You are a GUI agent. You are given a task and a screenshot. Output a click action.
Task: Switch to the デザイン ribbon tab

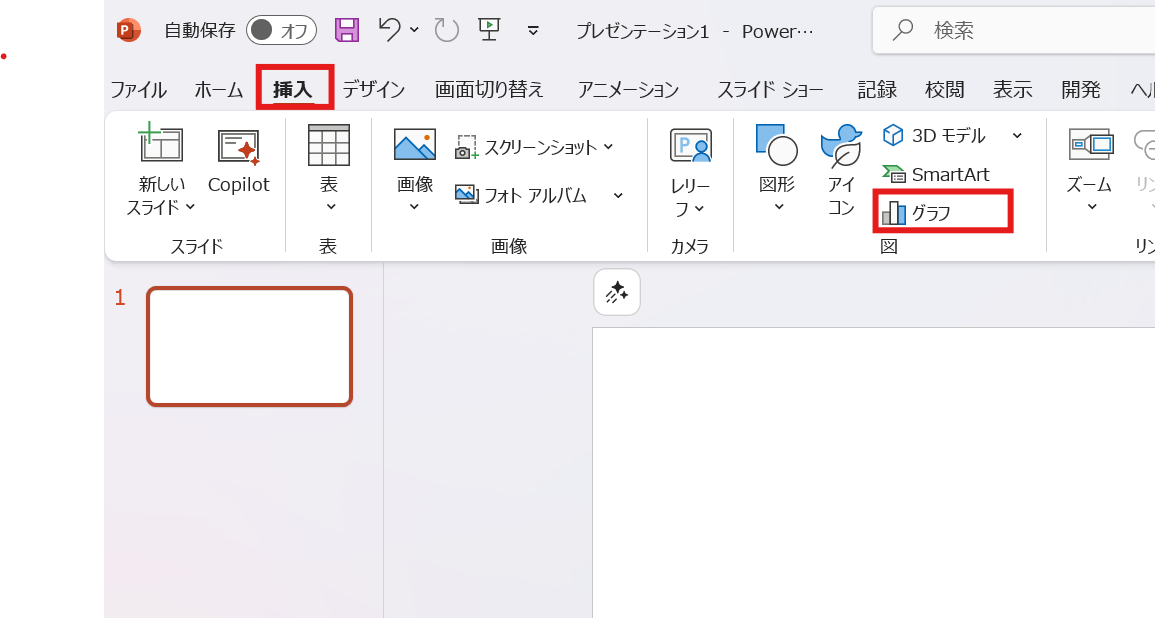pyautogui.click(x=372, y=89)
